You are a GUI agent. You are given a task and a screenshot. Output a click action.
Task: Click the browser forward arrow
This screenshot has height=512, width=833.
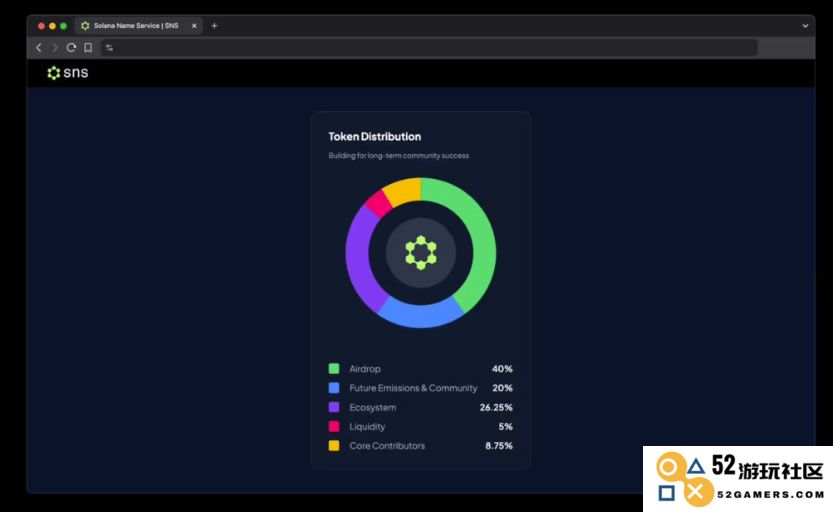click(55, 48)
